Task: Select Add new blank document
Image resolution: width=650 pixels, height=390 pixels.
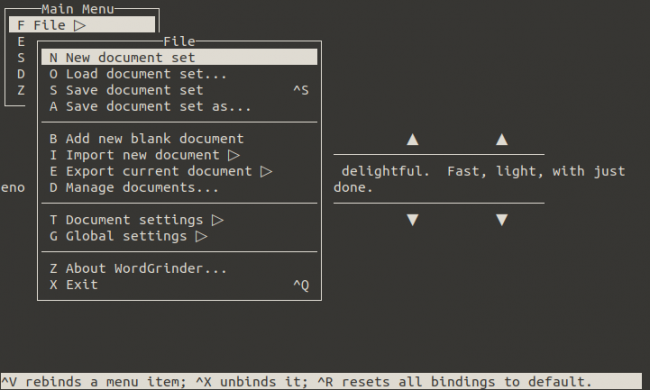Action: (x=179, y=138)
